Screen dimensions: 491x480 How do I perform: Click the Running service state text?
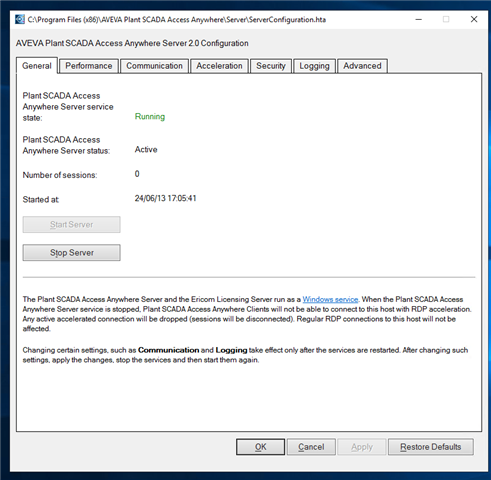(150, 117)
